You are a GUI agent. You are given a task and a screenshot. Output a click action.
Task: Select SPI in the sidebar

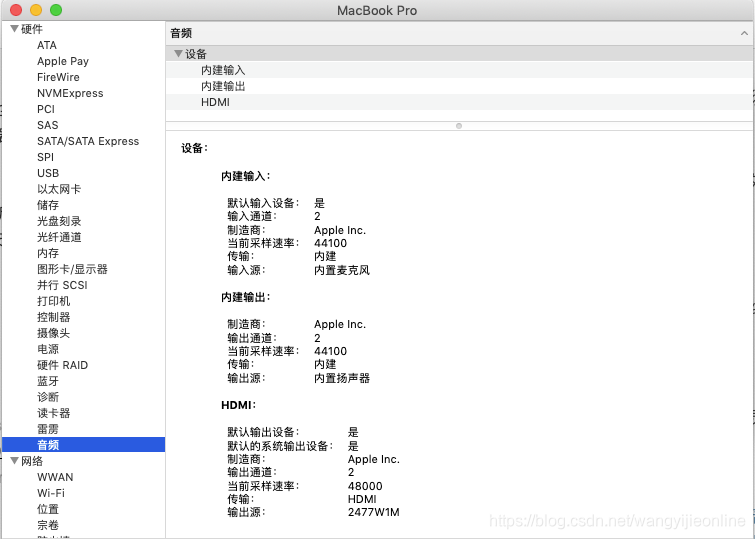tap(45, 157)
